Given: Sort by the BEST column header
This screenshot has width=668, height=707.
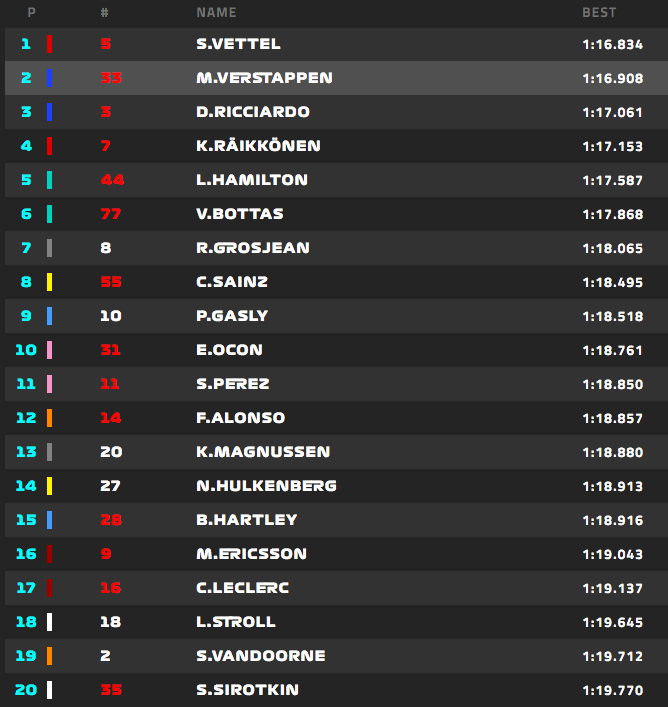Looking at the screenshot, I should (599, 13).
